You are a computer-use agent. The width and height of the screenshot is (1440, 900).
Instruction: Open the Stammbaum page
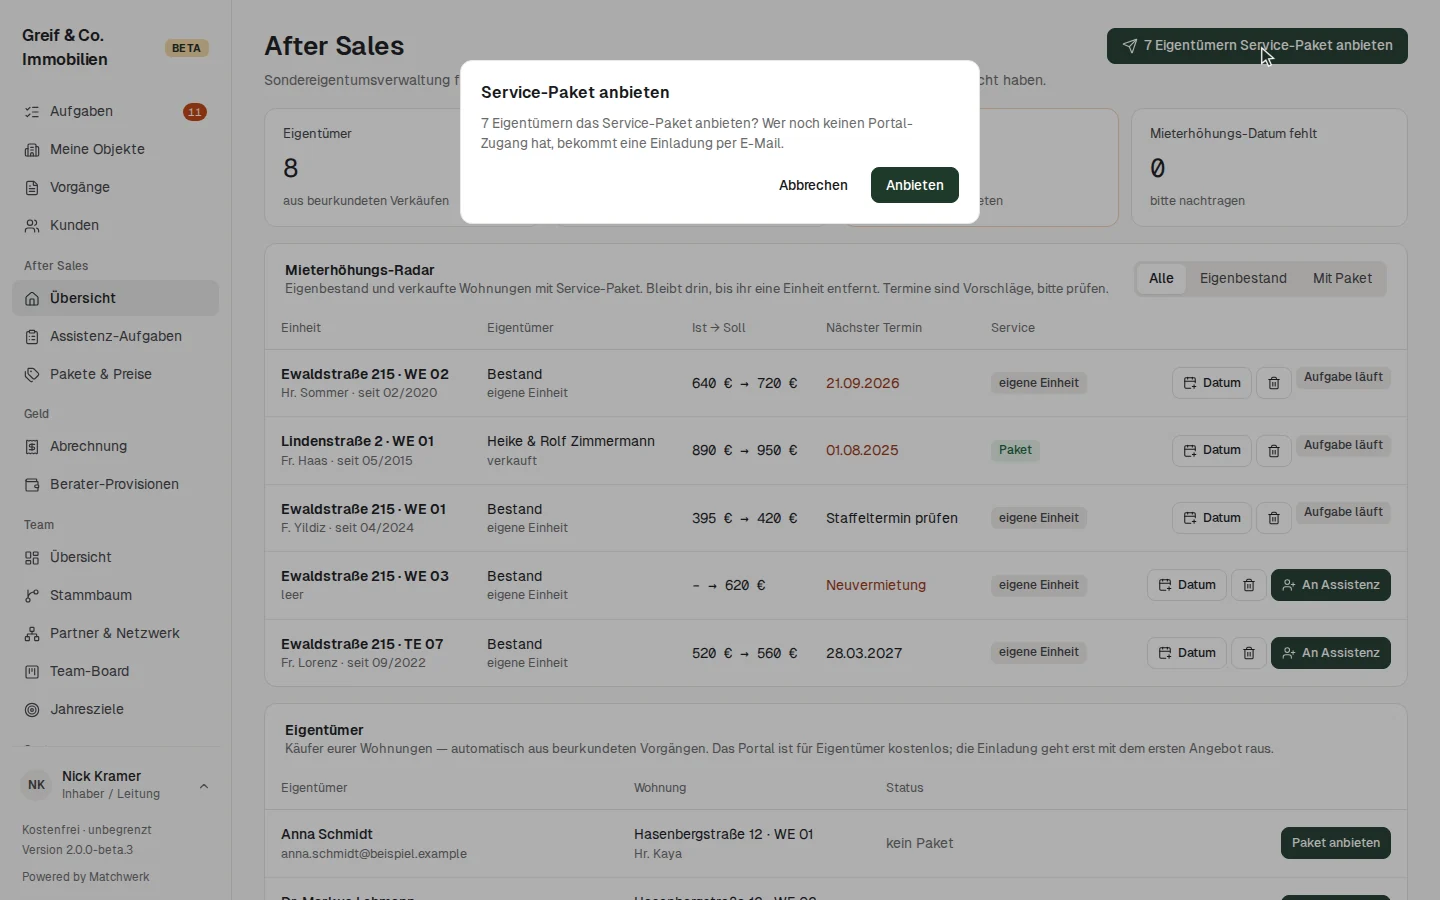(115, 596)
